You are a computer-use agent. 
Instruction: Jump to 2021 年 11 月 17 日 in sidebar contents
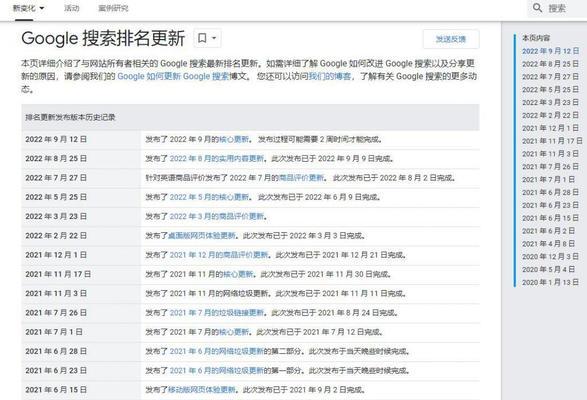coord(552,141)
